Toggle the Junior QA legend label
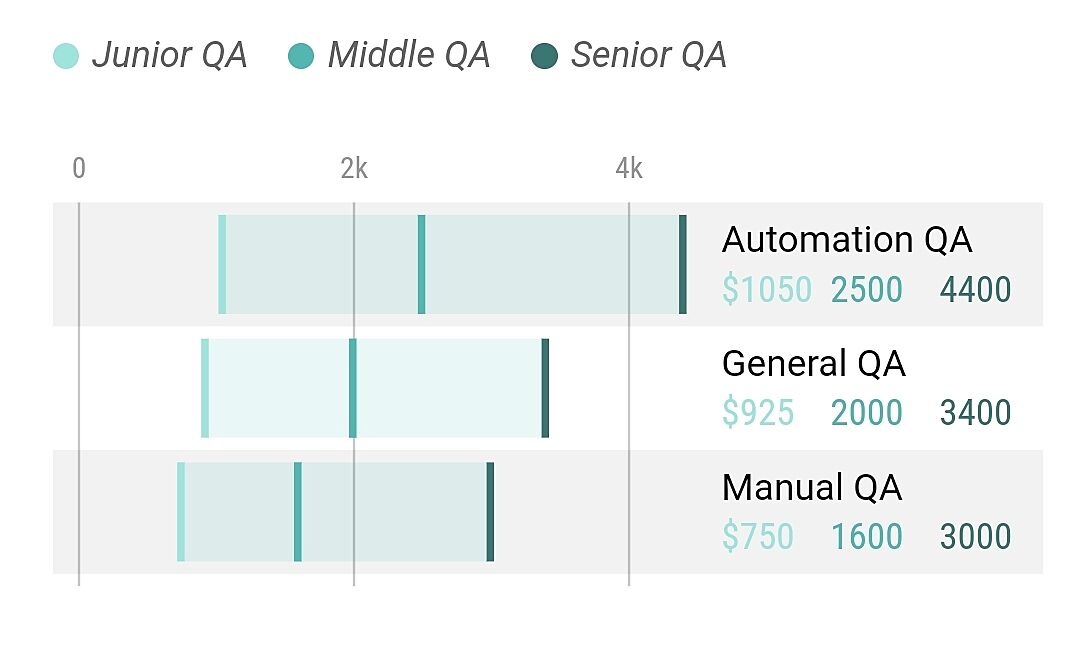The height and width of the screenshot is (666, 1080). (169, 55)
